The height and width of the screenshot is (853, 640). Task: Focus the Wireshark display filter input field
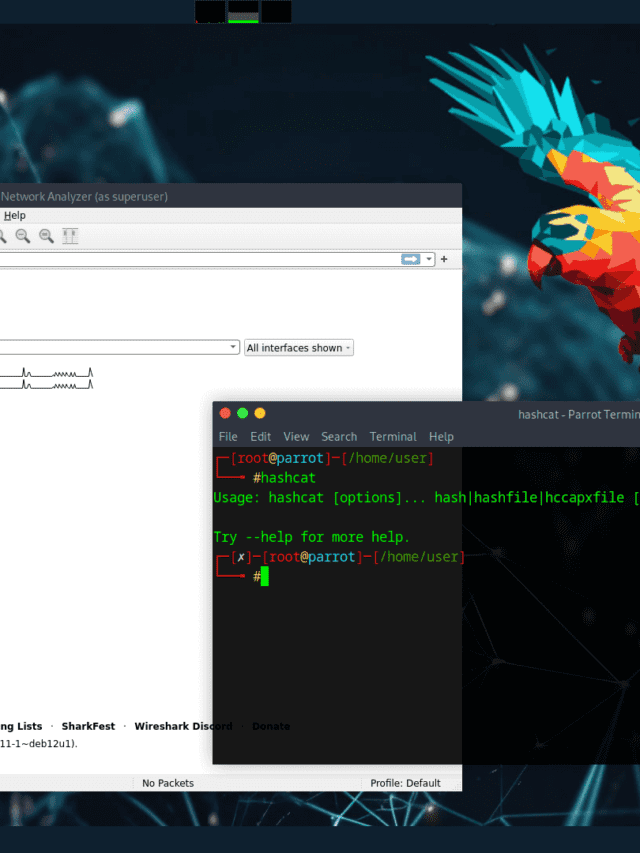[199, 259]
